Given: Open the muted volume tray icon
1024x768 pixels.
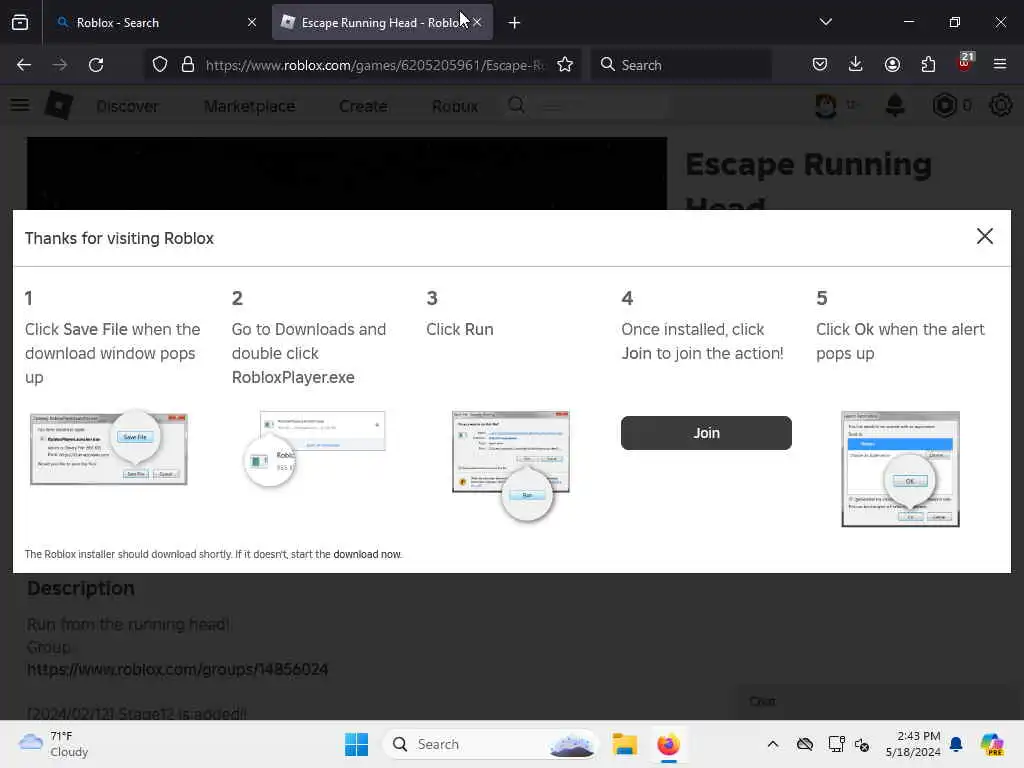Looking at the screenshot, I should click(x=862, y=744).
